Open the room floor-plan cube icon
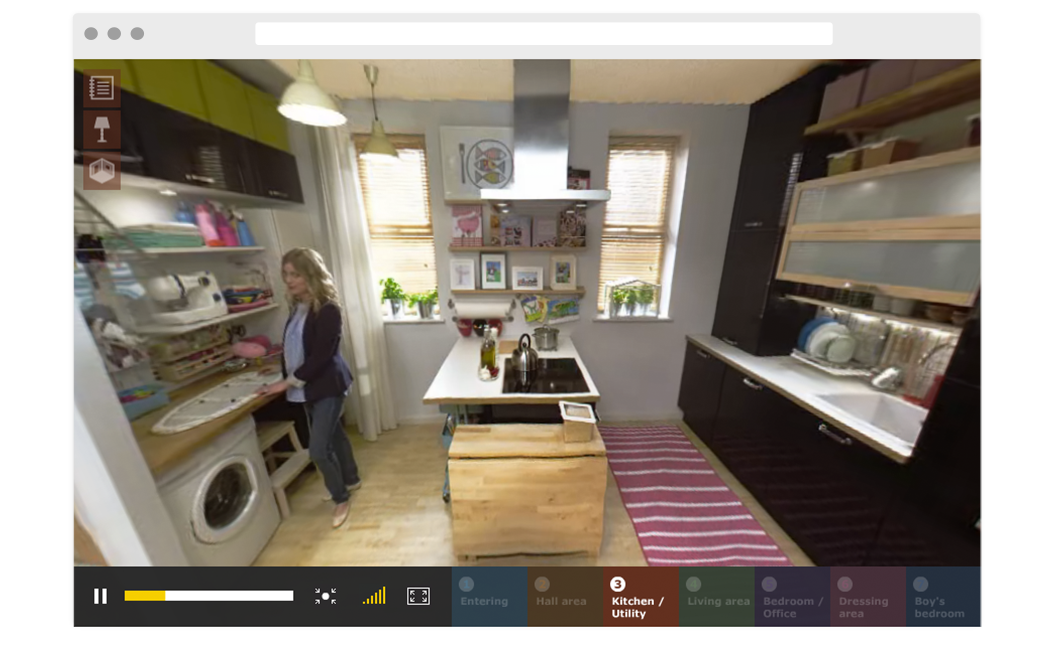This screenshot has width=1048, height=658. click(102, 171)
